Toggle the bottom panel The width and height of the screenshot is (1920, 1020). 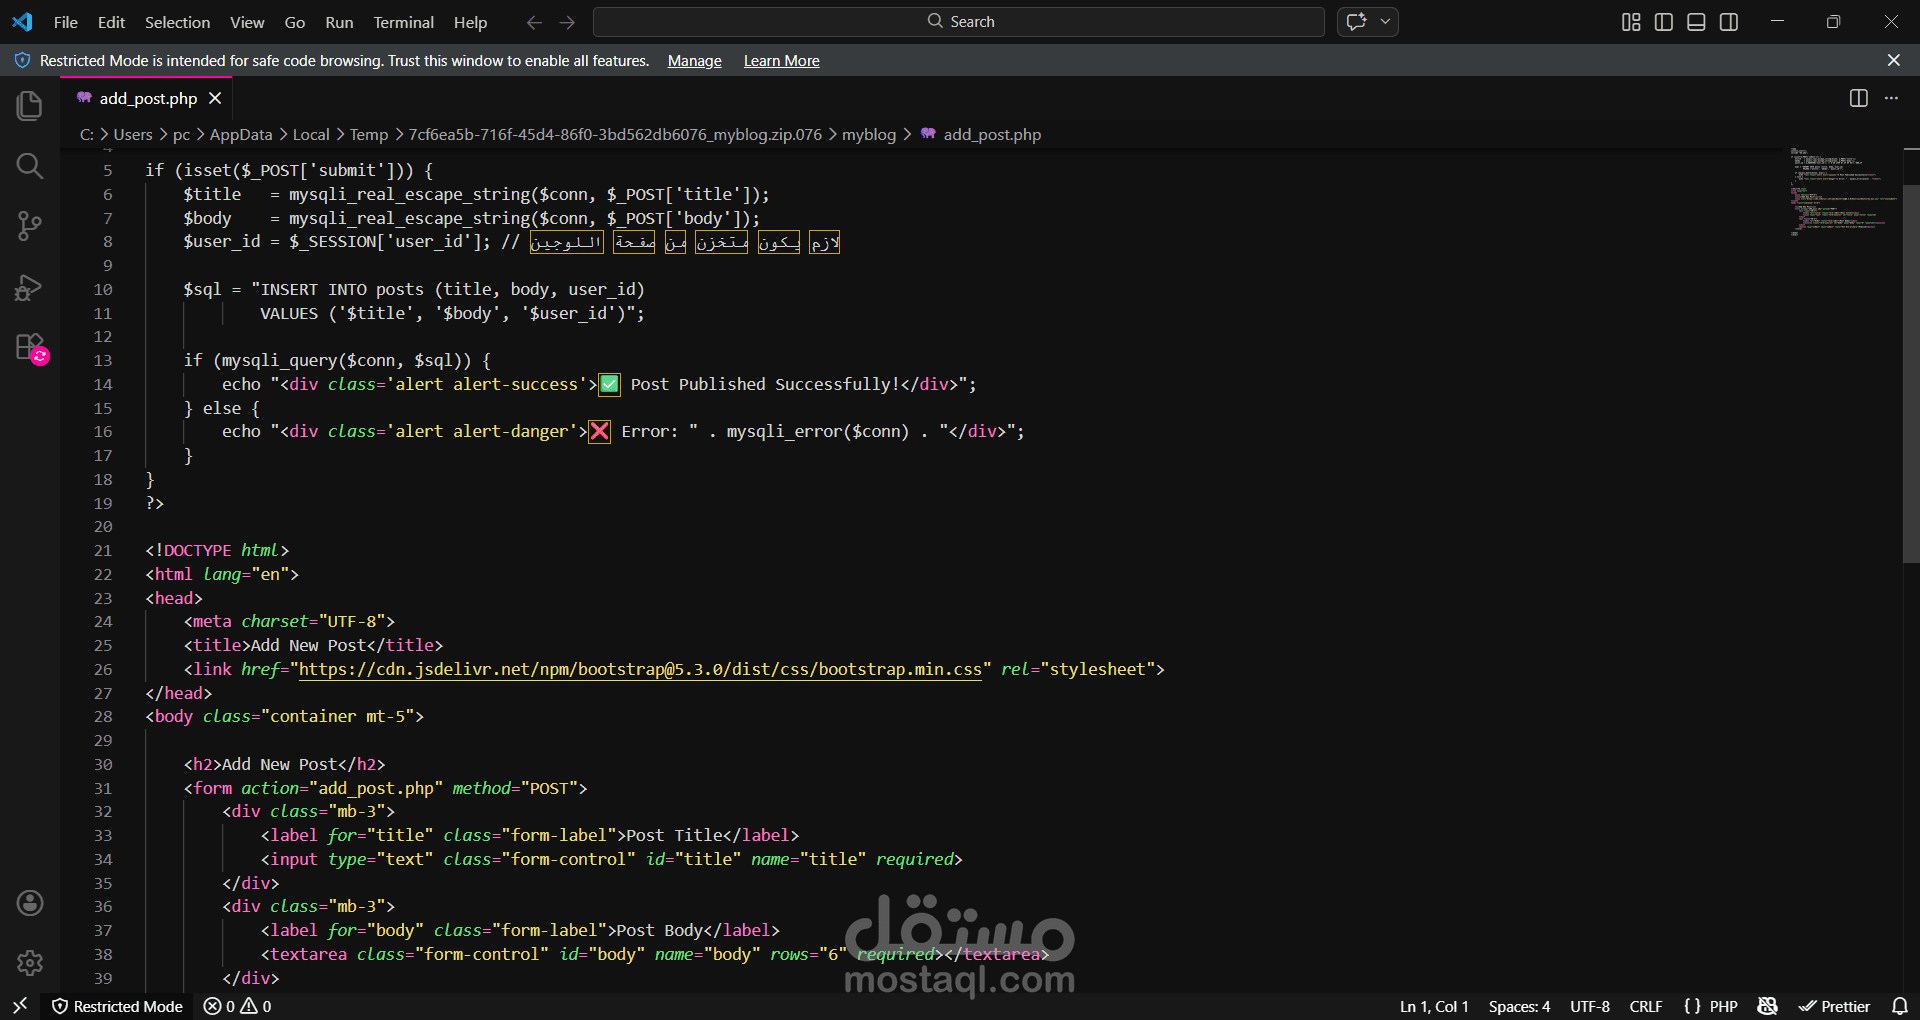(1696, 22)
